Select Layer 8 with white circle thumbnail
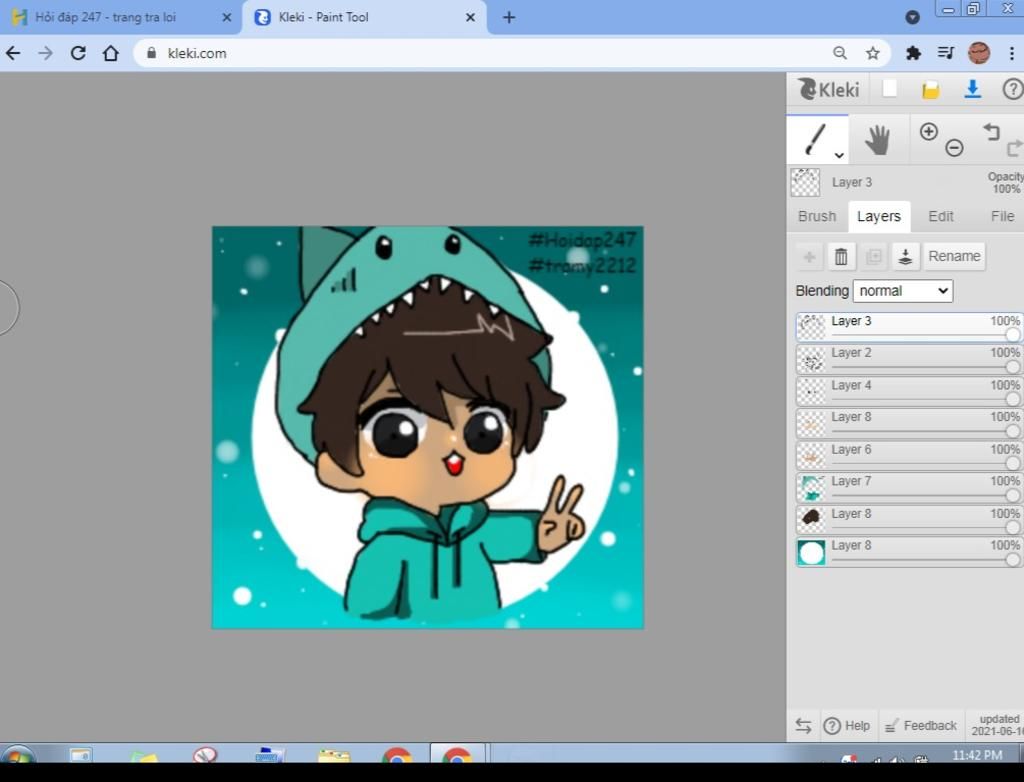This screenshot has width=1024, height=782. point(909,551)
